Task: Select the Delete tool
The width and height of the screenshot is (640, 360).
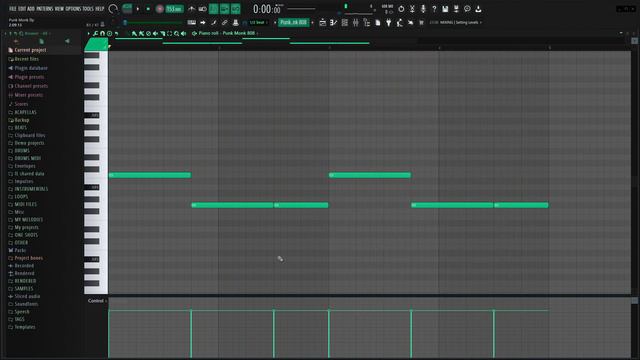Action: tap(148, 33)
